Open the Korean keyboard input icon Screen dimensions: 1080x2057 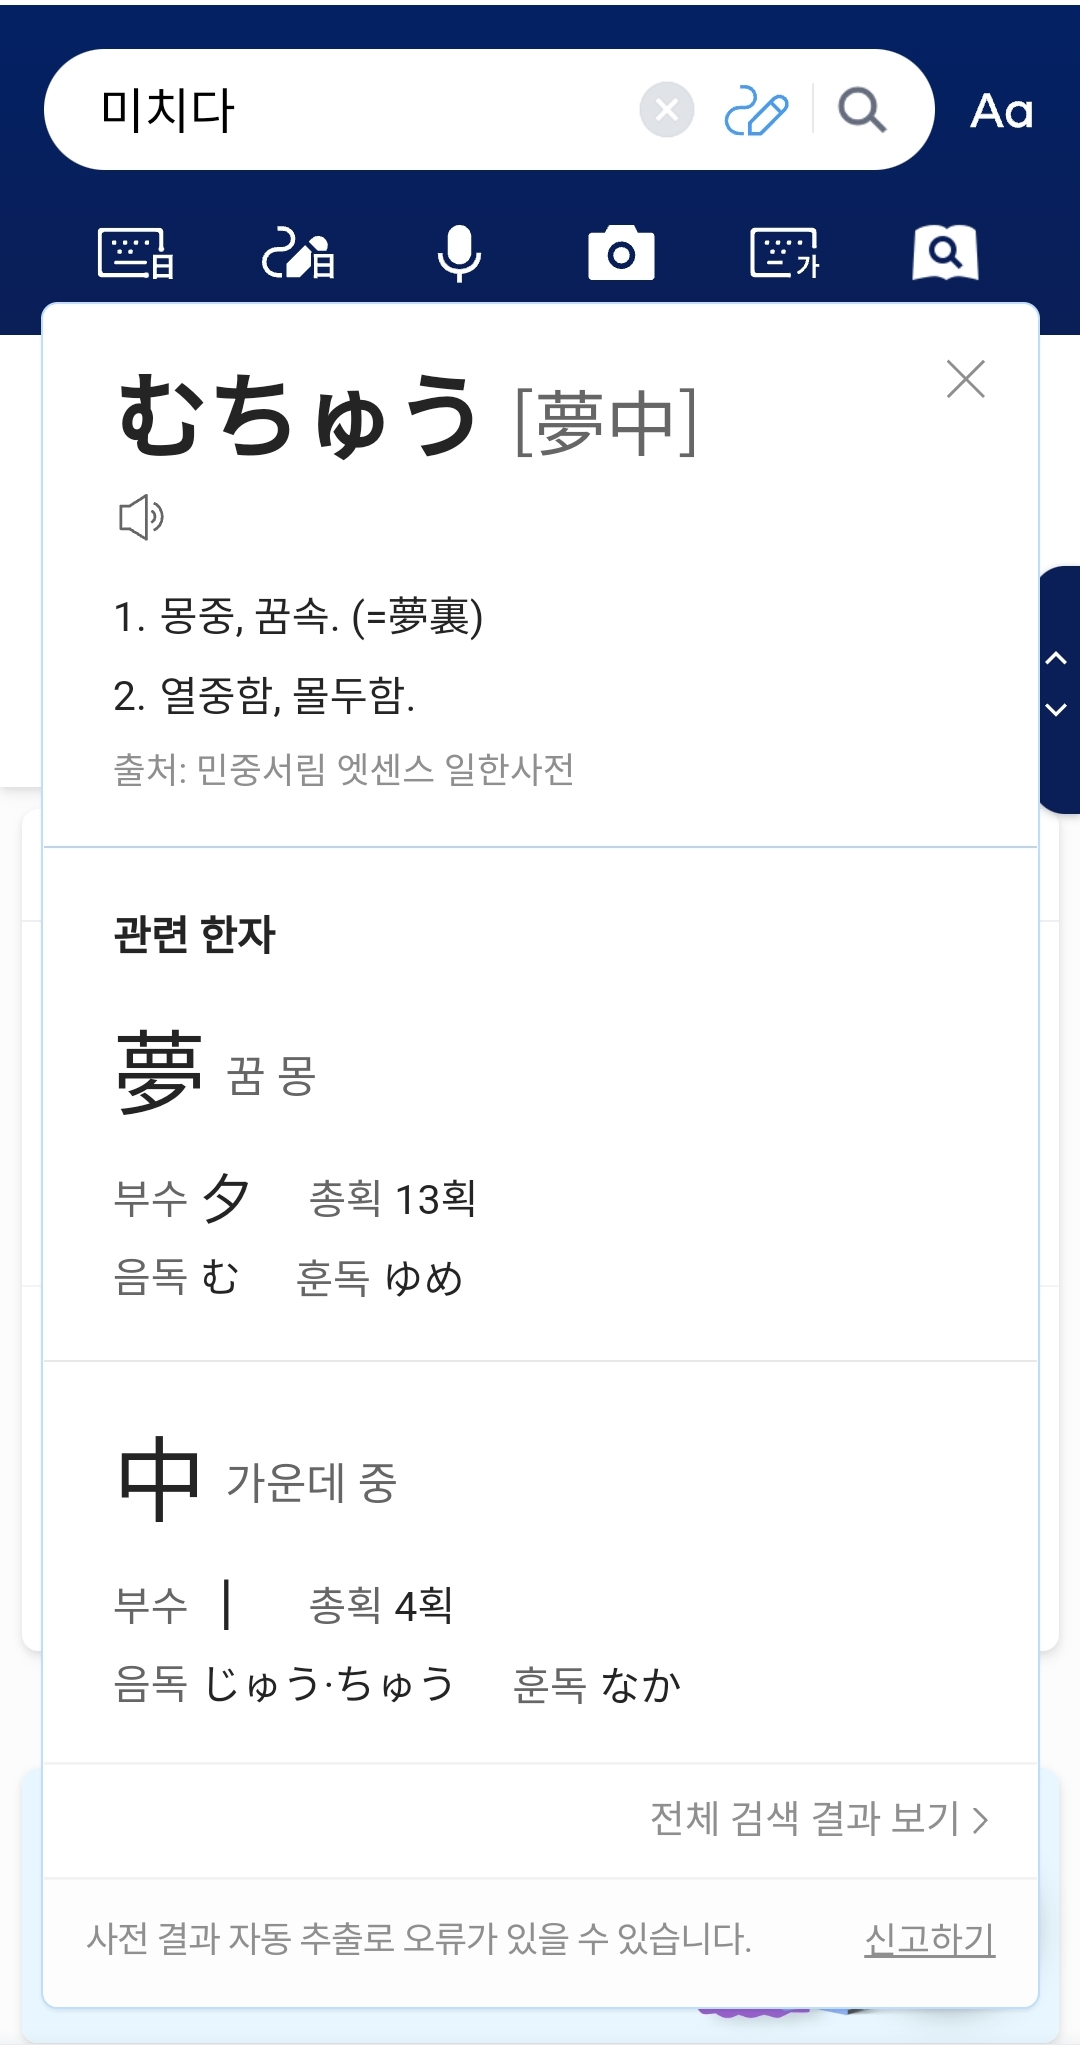click(x=784, y=253)
